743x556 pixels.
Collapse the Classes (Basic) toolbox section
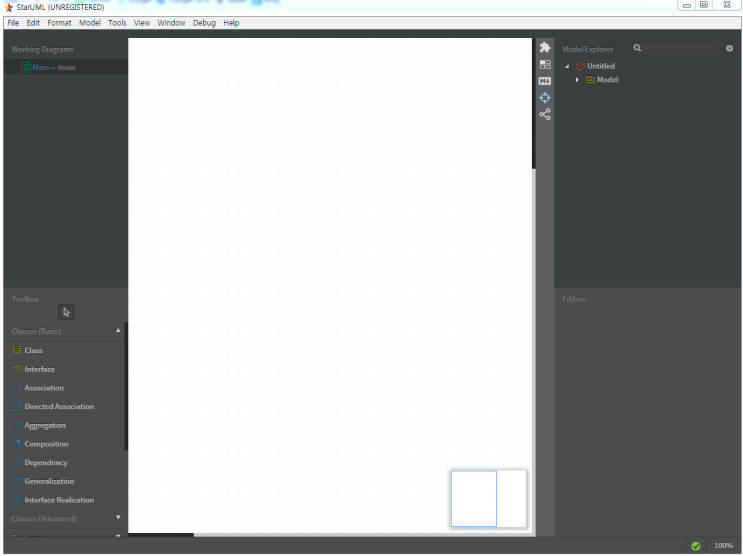tap(118, 330)
